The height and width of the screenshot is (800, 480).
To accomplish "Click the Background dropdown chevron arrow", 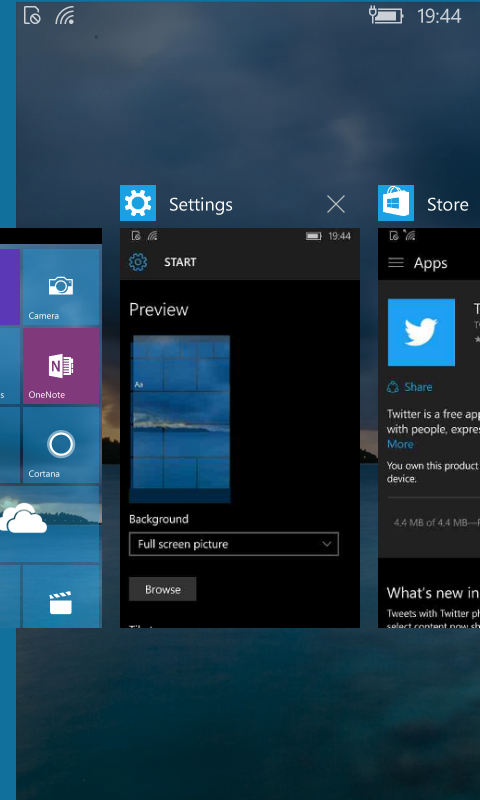I will point(327,544).
